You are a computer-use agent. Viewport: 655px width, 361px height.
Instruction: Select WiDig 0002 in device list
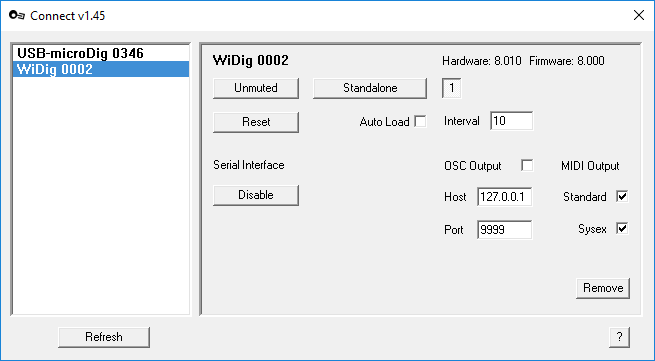101,69
